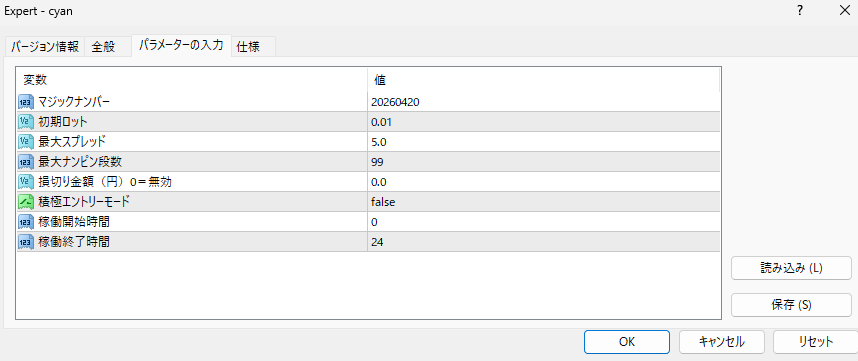Click the integer icon beside 稼働終了時間

point(26,241)
